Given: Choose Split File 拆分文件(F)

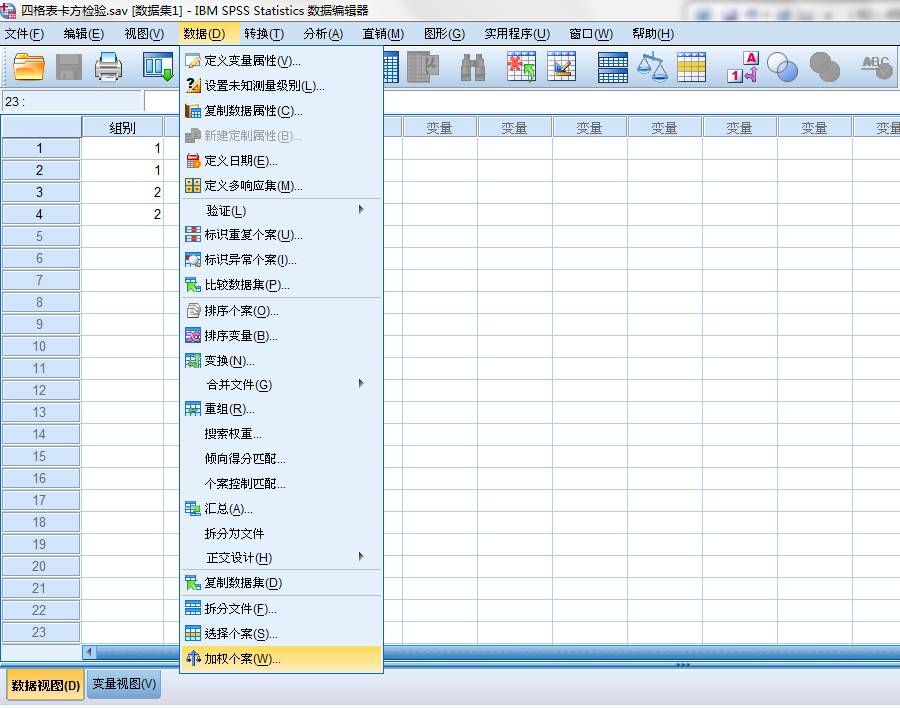Looking at the screenshot, I should [x=281, y=609].
